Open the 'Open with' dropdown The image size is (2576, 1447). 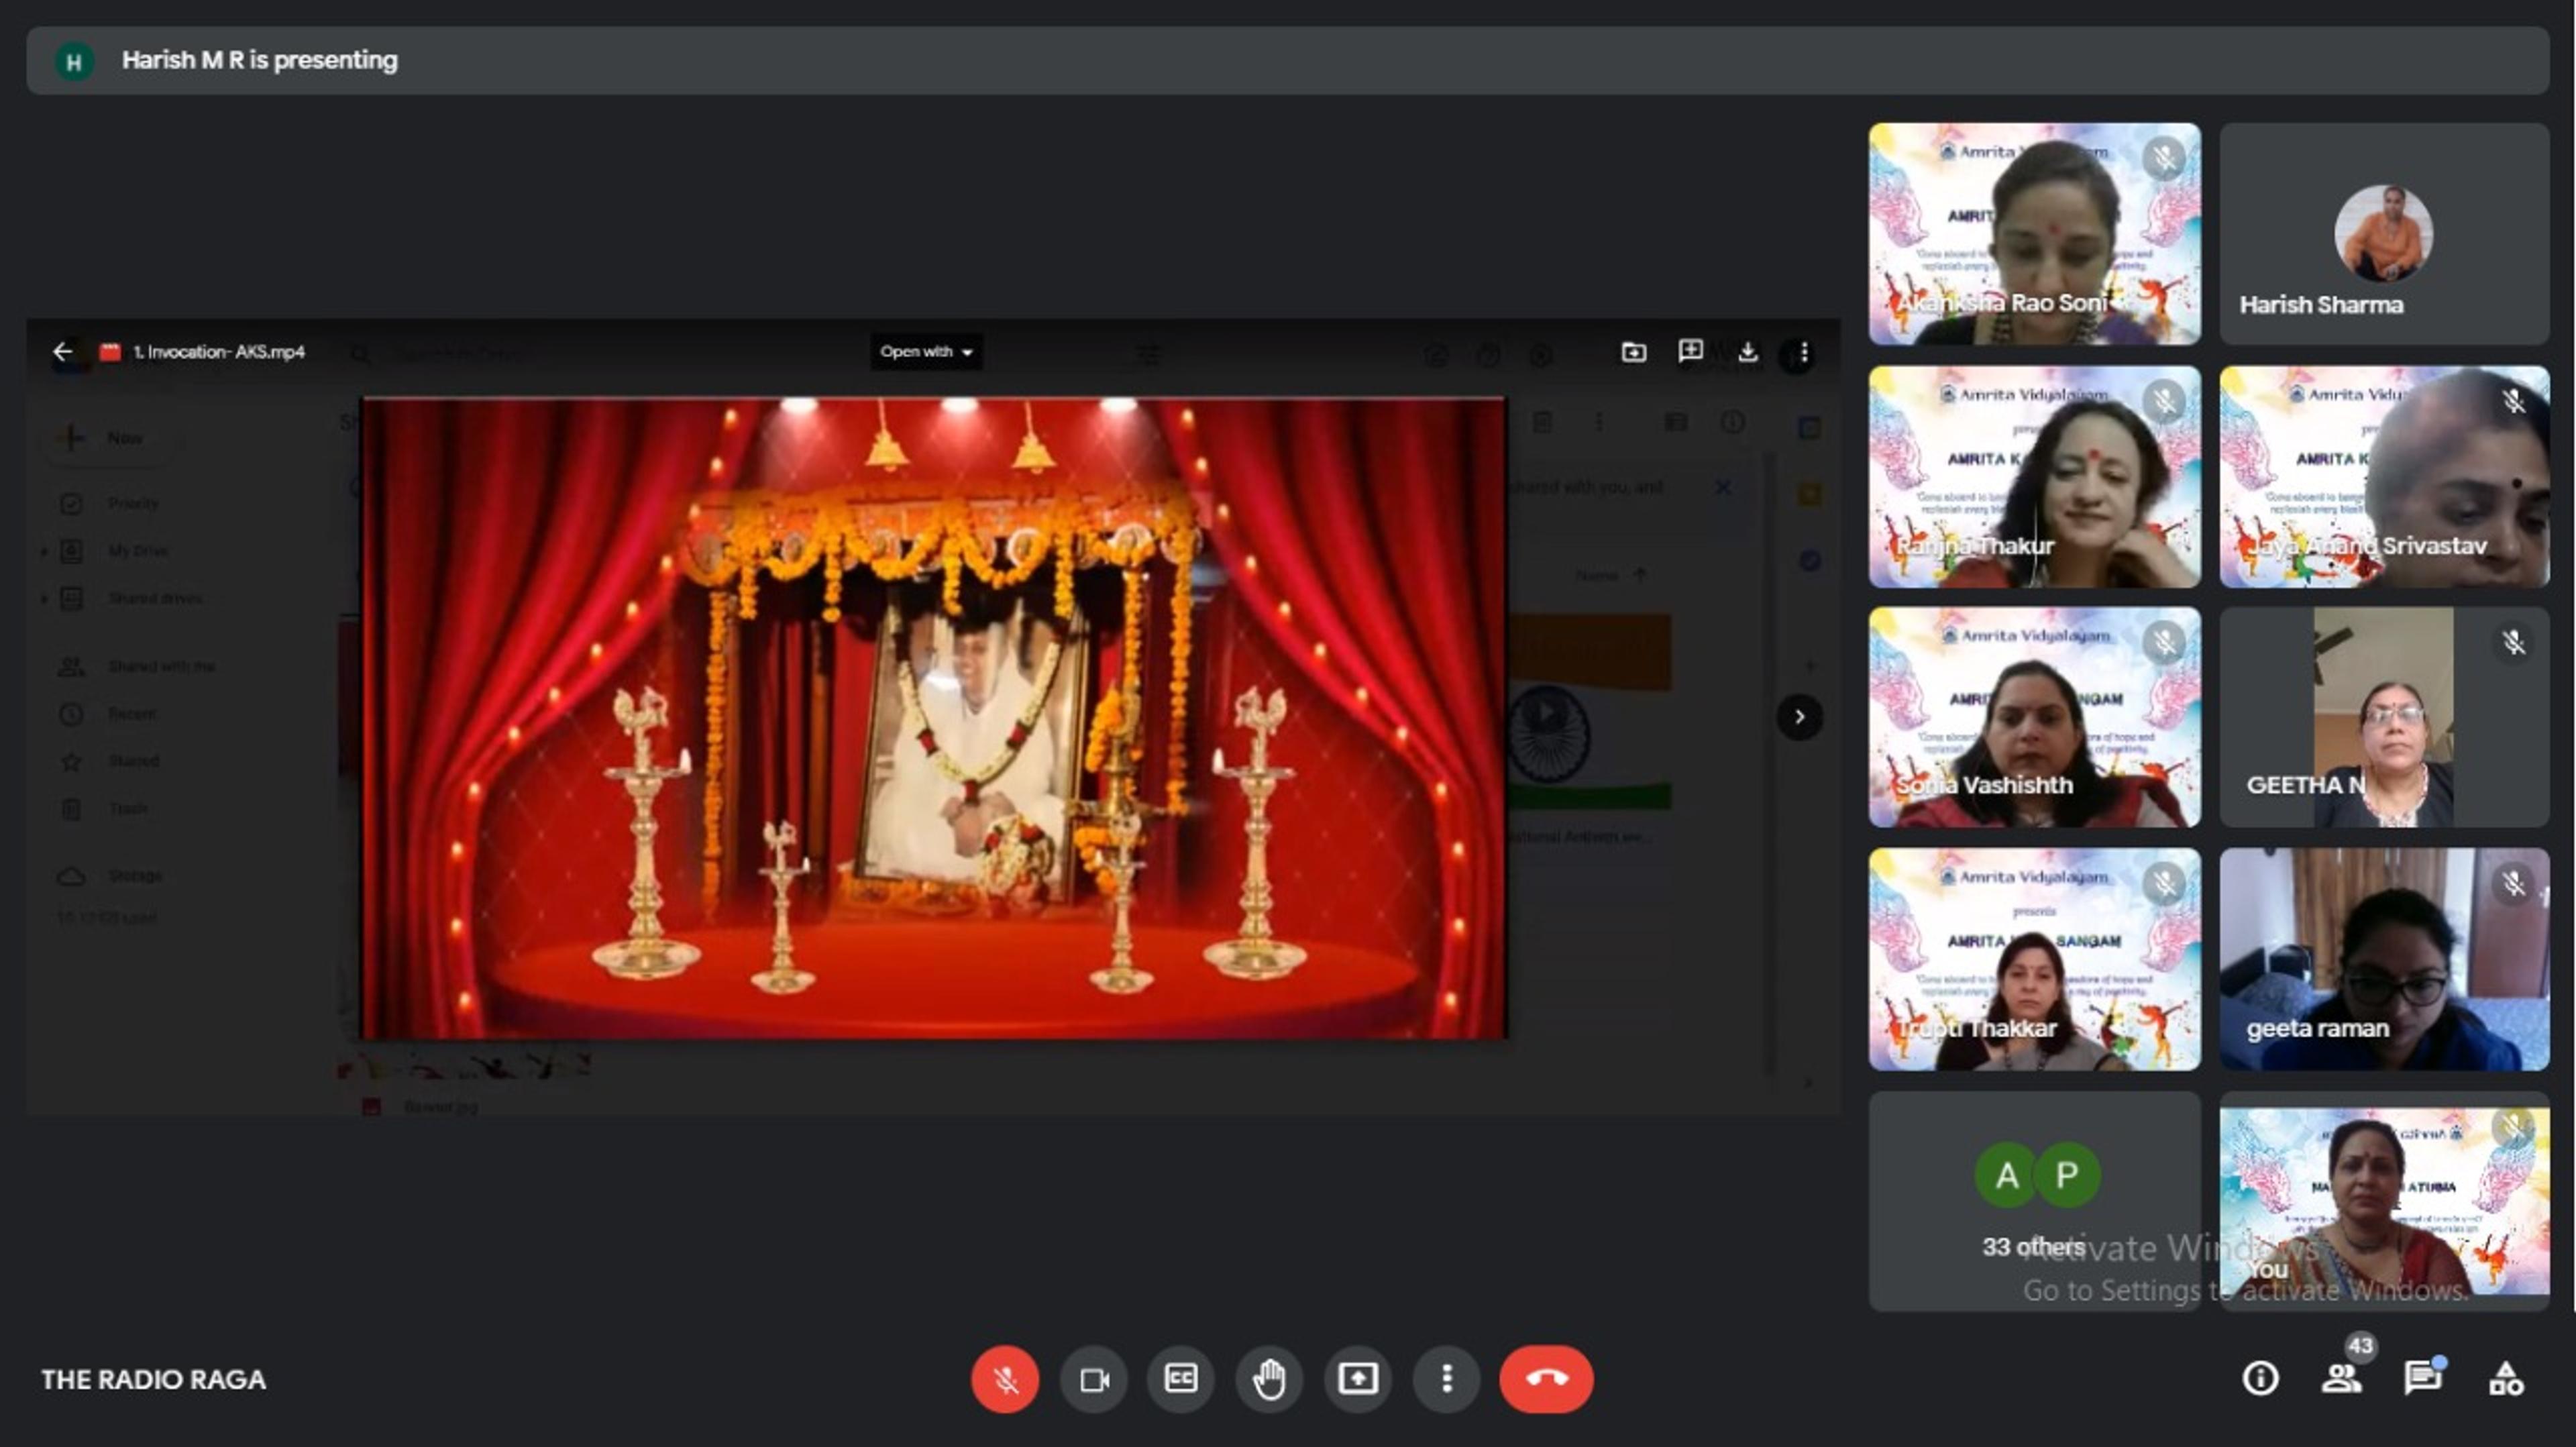(x=926, y=352)
